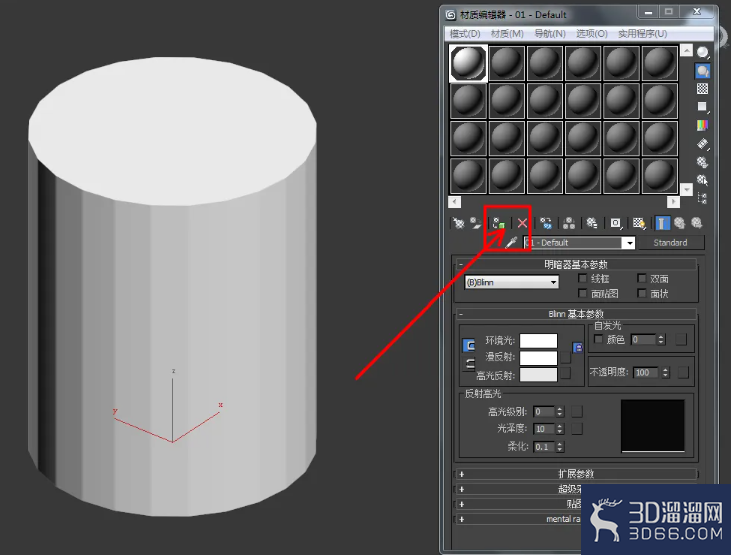Reset map/material with the red X icon
This screenshot has width=731, height=555.
(x=522, y=223)
